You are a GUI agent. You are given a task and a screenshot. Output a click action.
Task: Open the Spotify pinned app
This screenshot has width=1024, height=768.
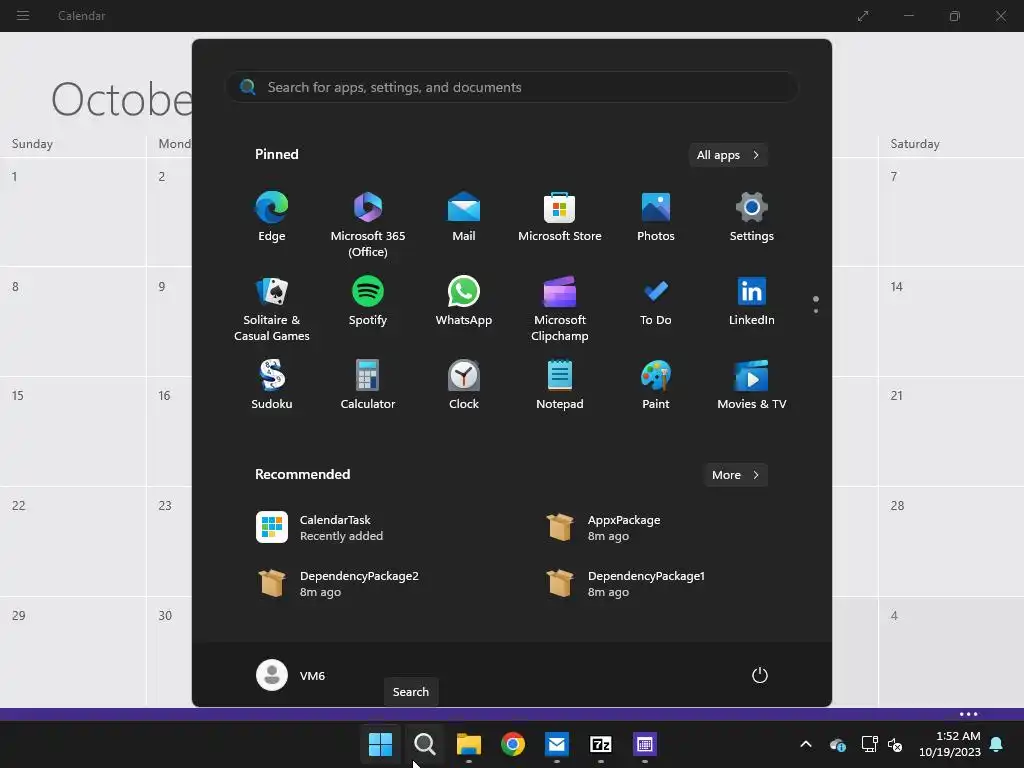tap(368, 301)
